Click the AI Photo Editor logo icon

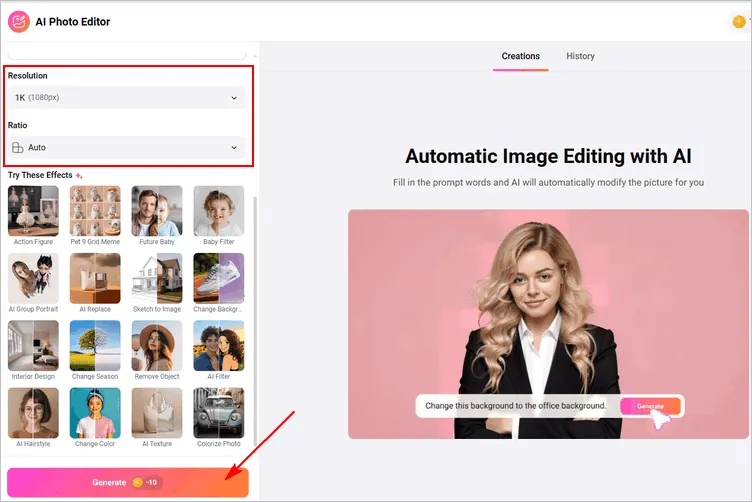(x=19, y=21)
